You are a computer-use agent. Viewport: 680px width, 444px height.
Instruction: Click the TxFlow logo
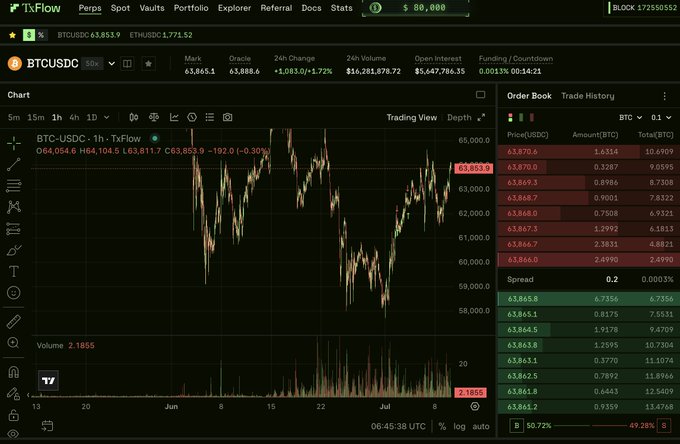click(x=35, y=8)
